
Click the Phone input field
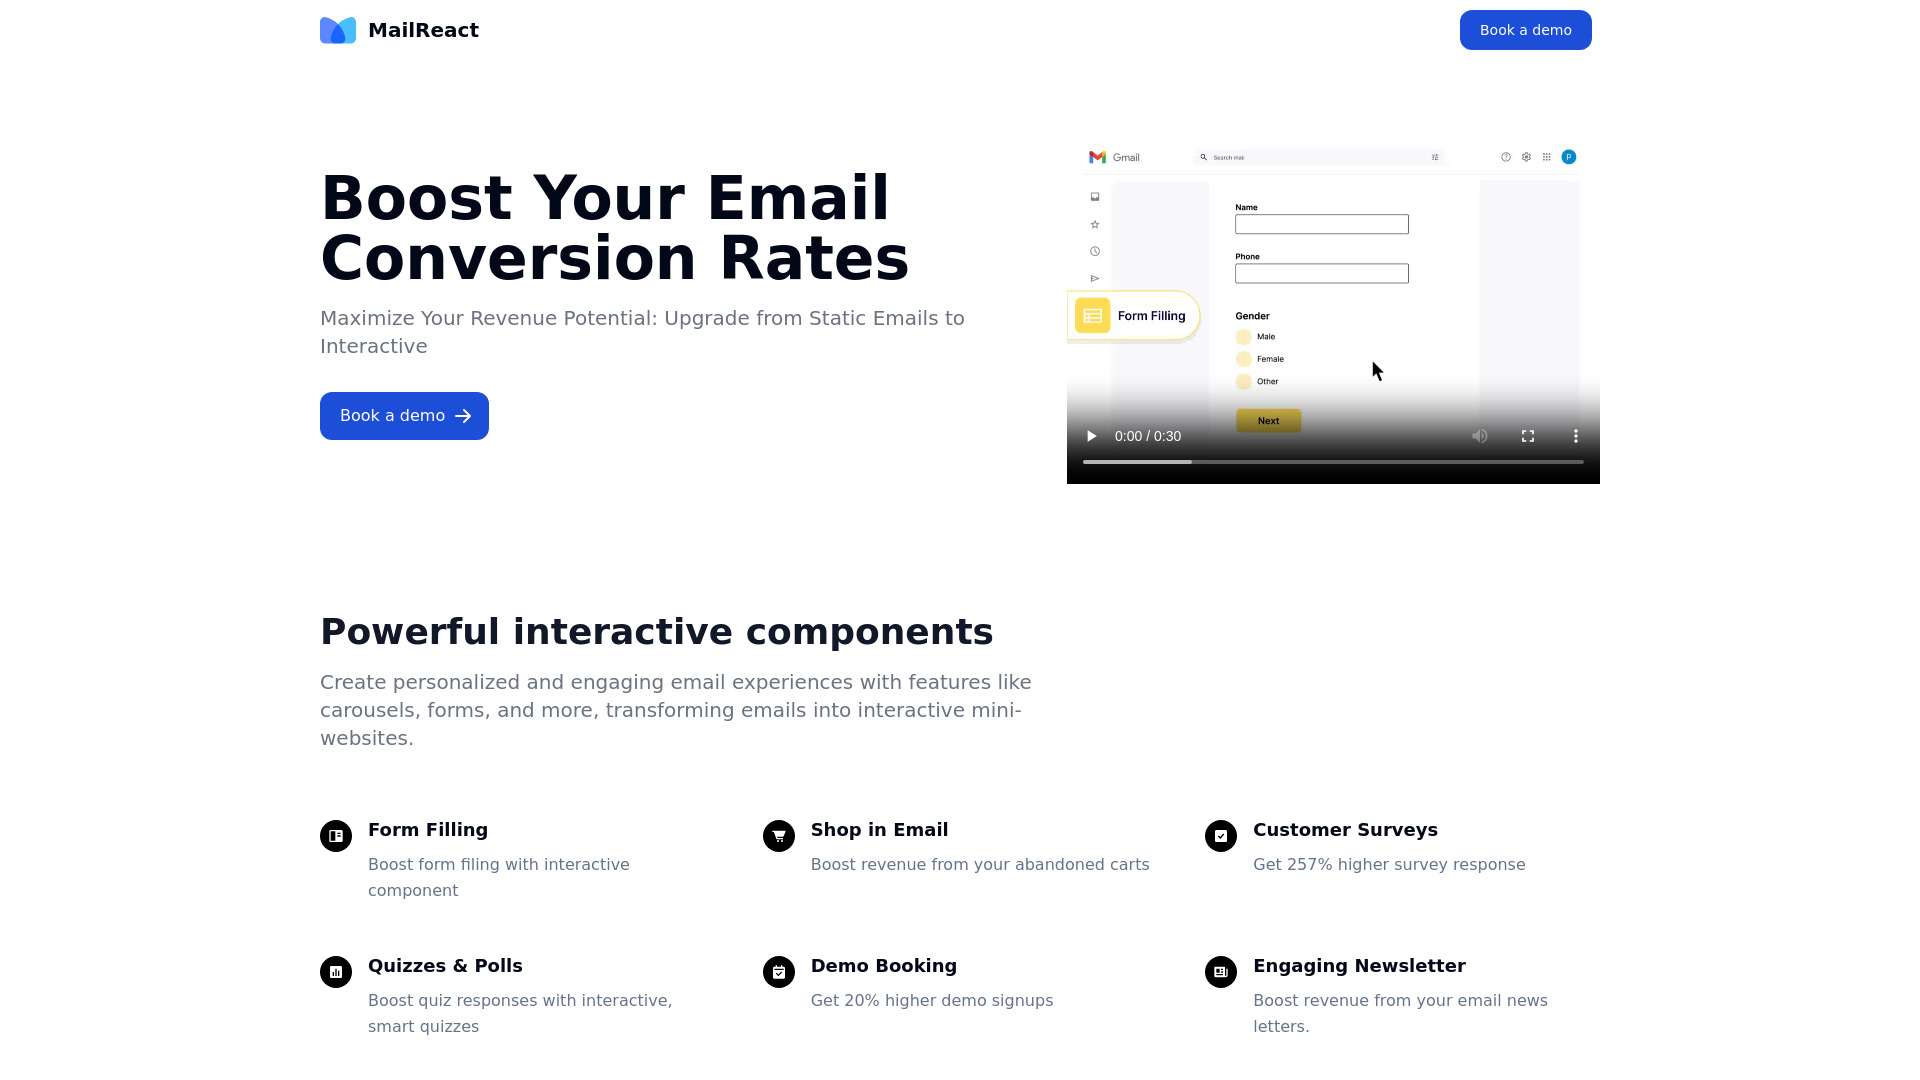pyautogui.click(x=1321, y=273)
